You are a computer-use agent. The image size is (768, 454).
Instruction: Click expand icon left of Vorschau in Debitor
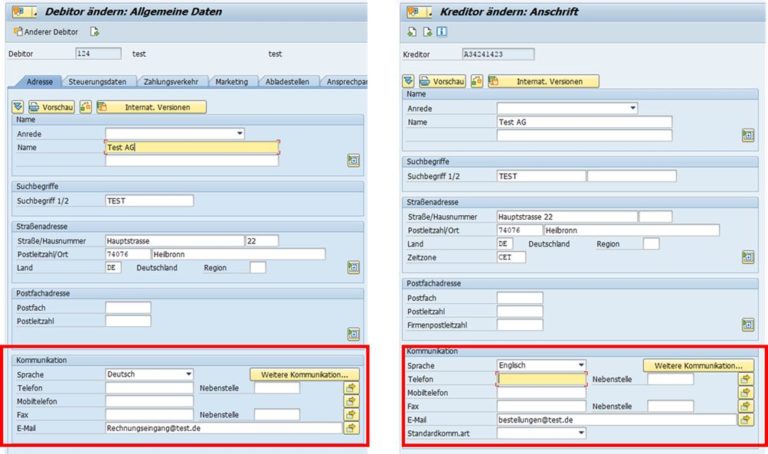pyautogui.click(x=18, y=107)
